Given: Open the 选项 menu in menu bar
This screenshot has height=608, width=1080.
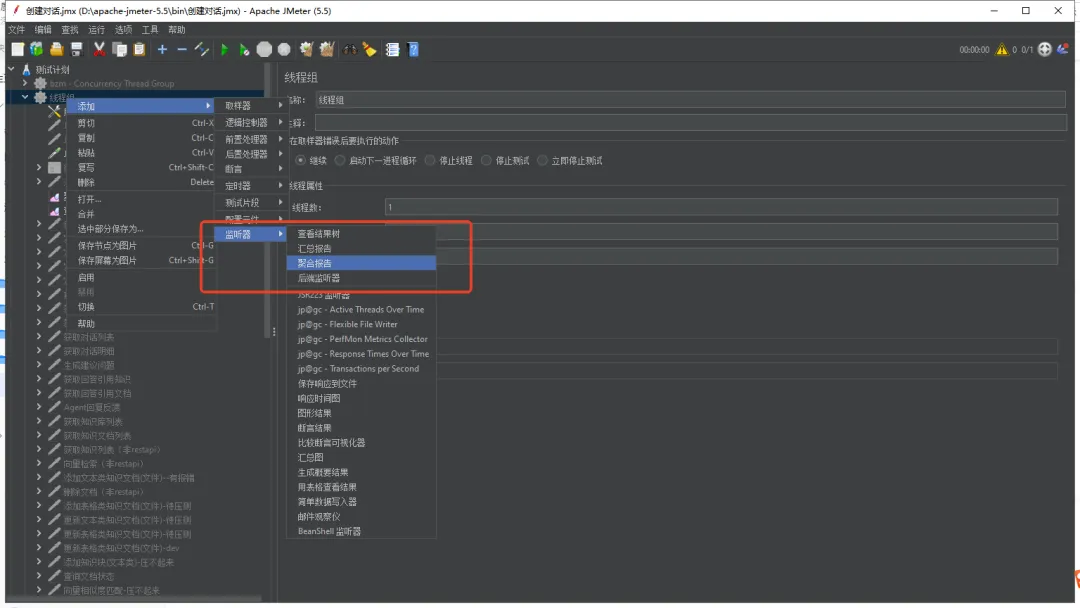Looking at the screenshot, I should coord(123,30).
